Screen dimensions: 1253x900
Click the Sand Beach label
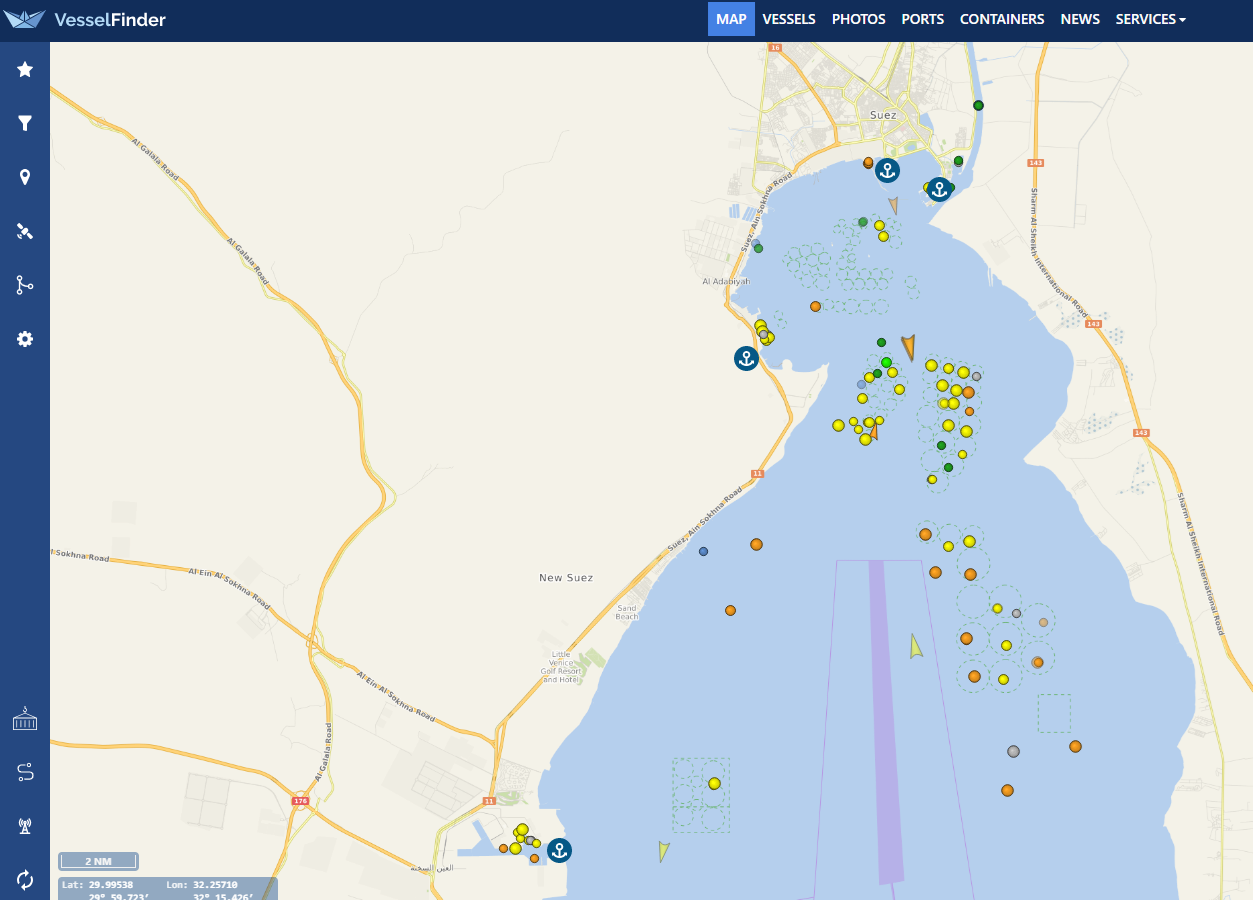coord(627,612)
